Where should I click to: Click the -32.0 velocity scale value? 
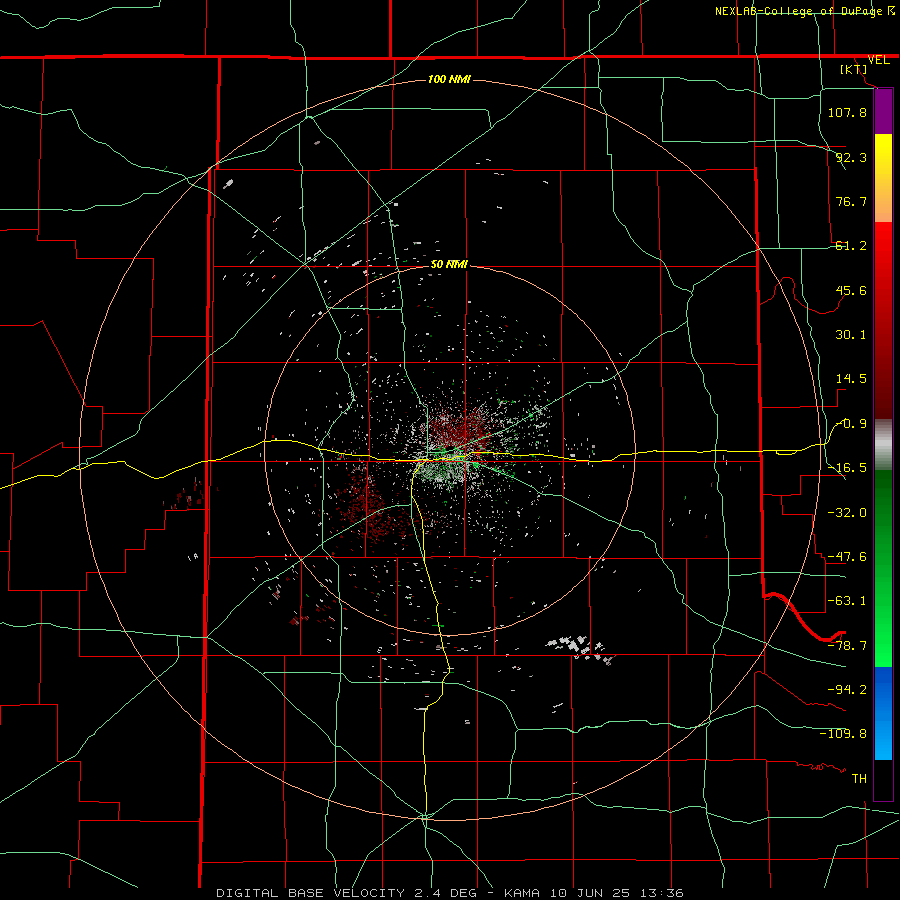847,513
